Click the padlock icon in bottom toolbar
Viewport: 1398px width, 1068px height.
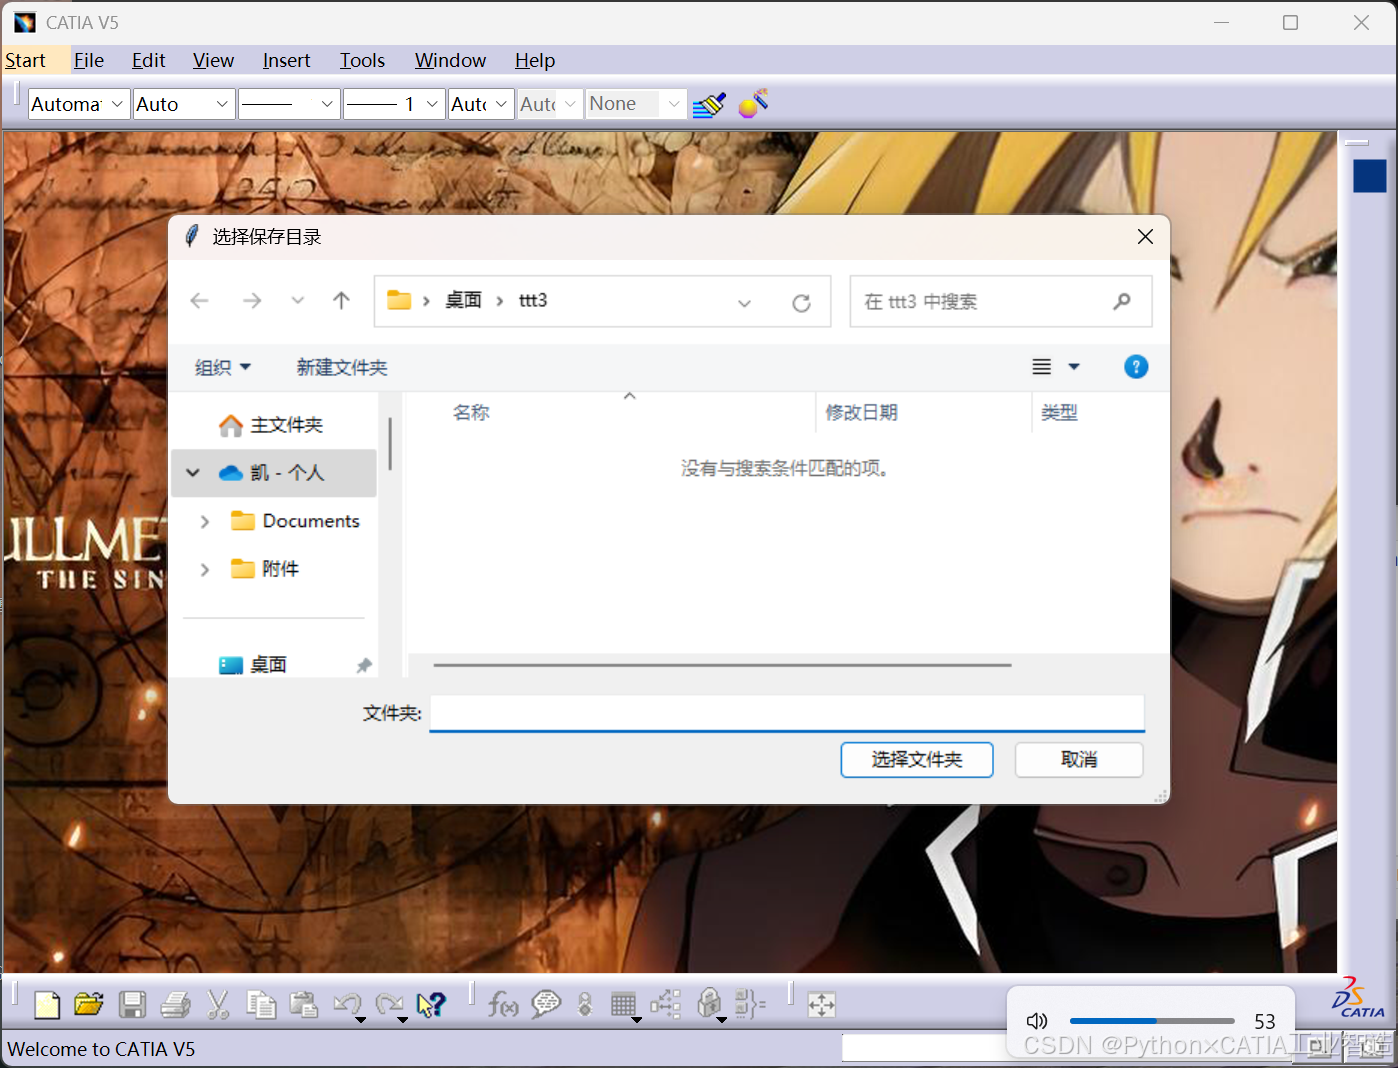[x=709, y=1003]
